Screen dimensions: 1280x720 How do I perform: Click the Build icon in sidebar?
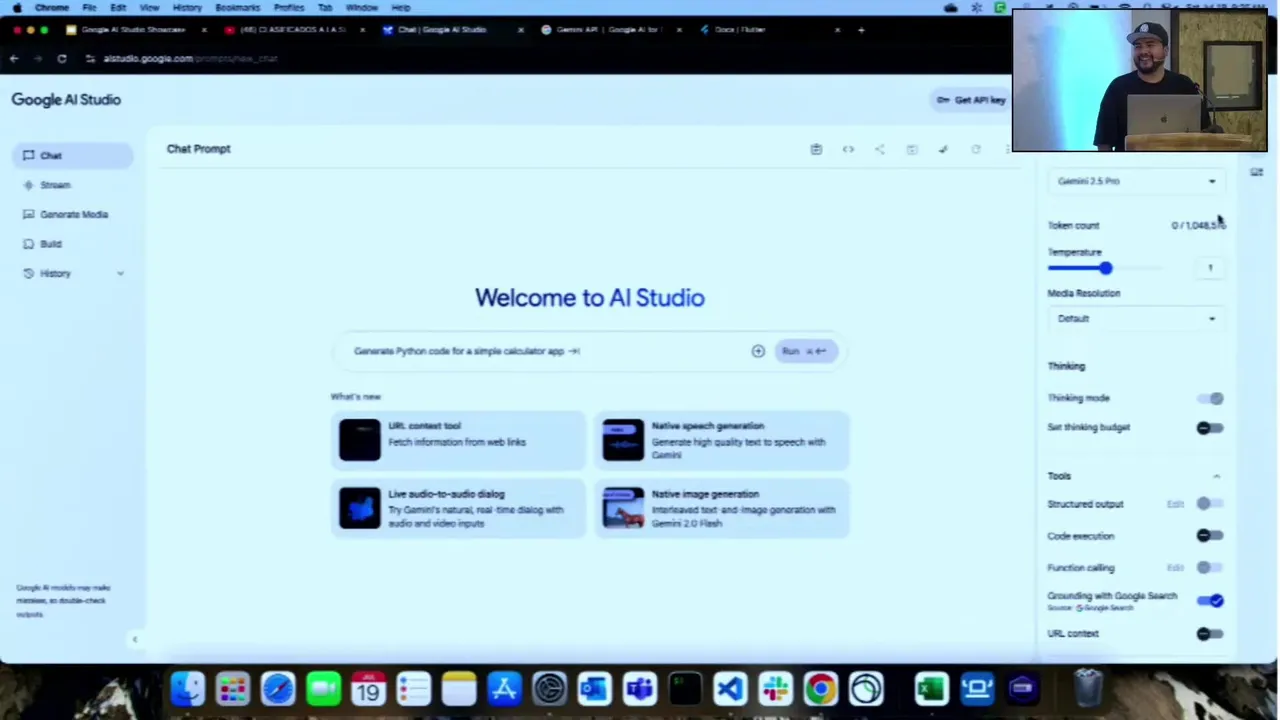(28, 244)
